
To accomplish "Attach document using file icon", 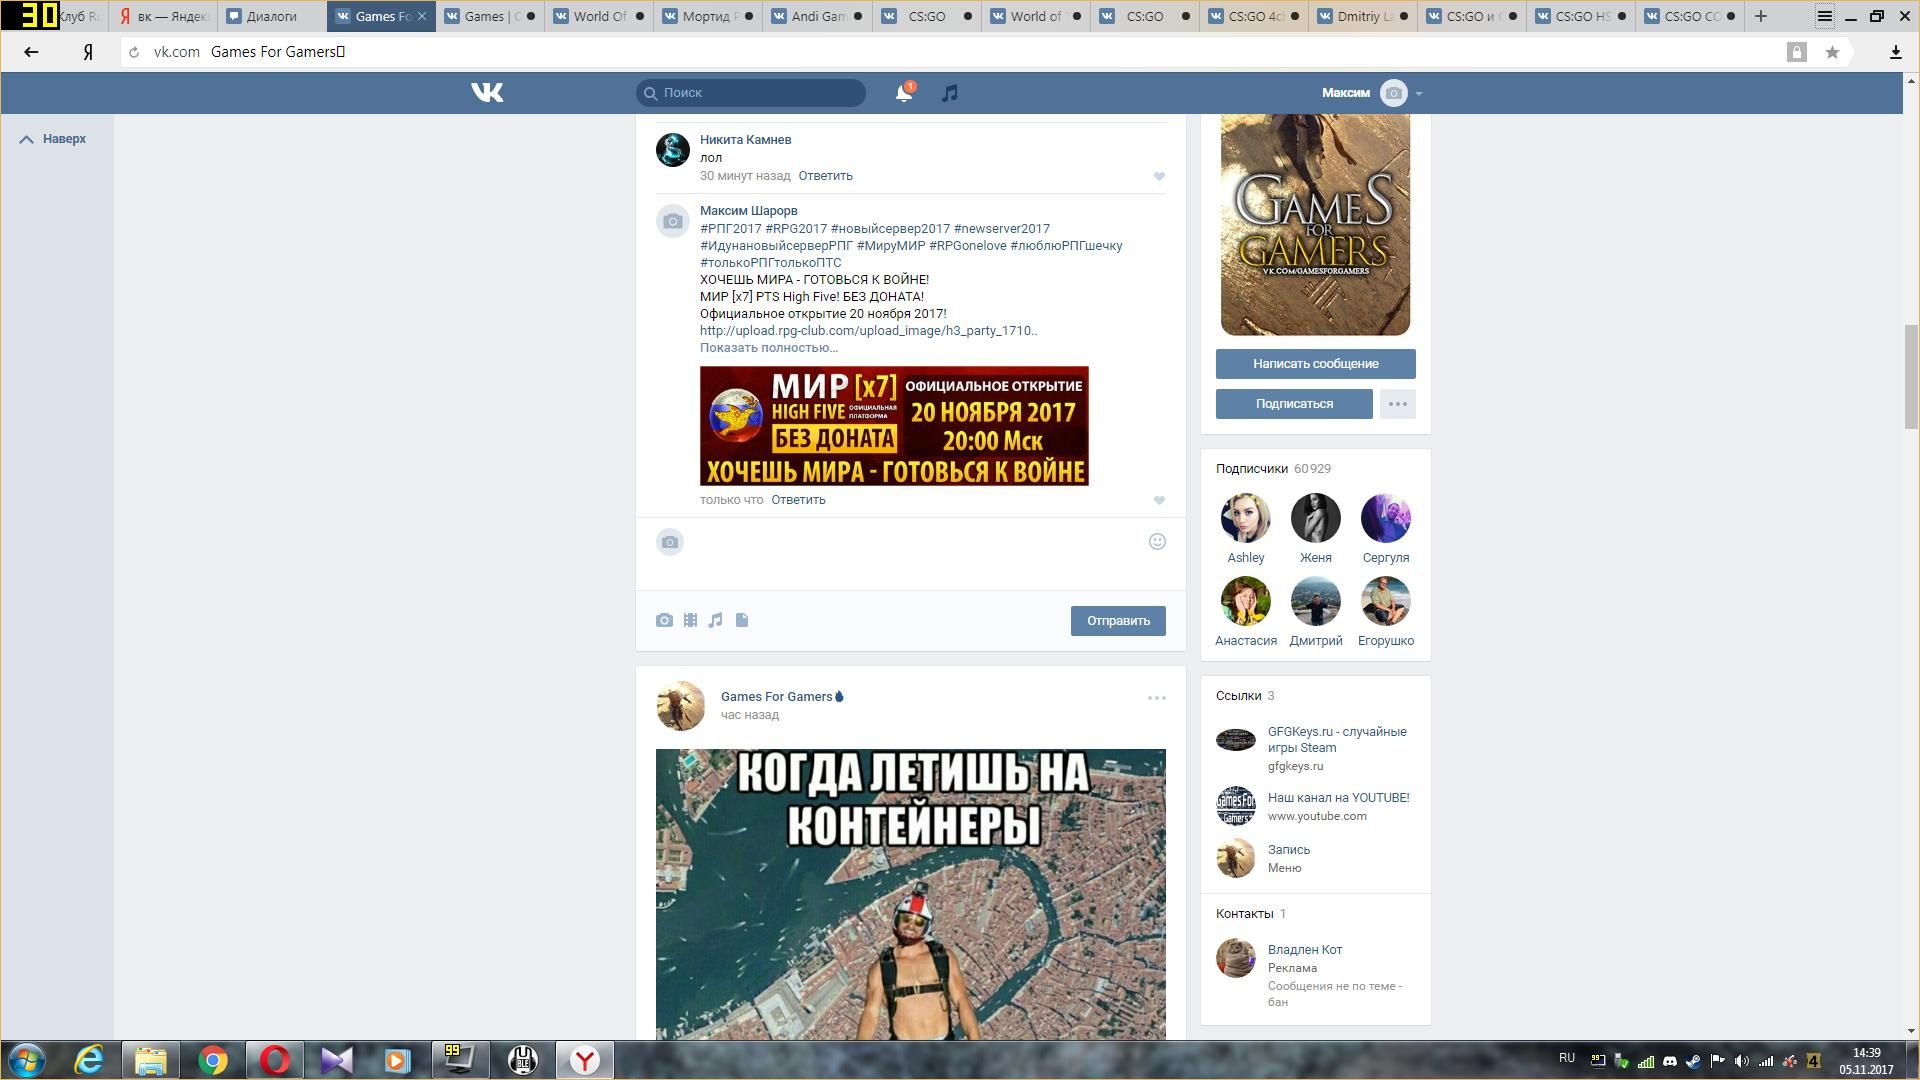I will 742,621.
